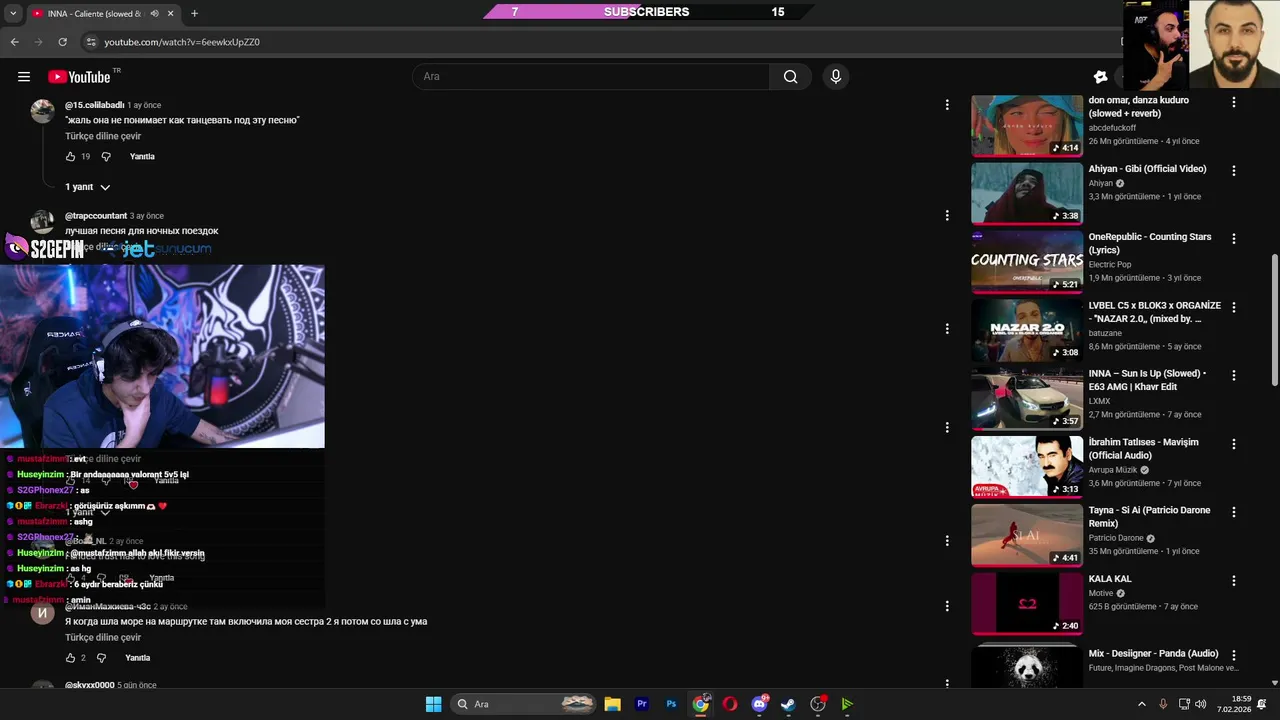Open the NAZAR 2.0 video thumbnail
The width and height of the screenshot is (1280, 720).
coord(1027,330)
